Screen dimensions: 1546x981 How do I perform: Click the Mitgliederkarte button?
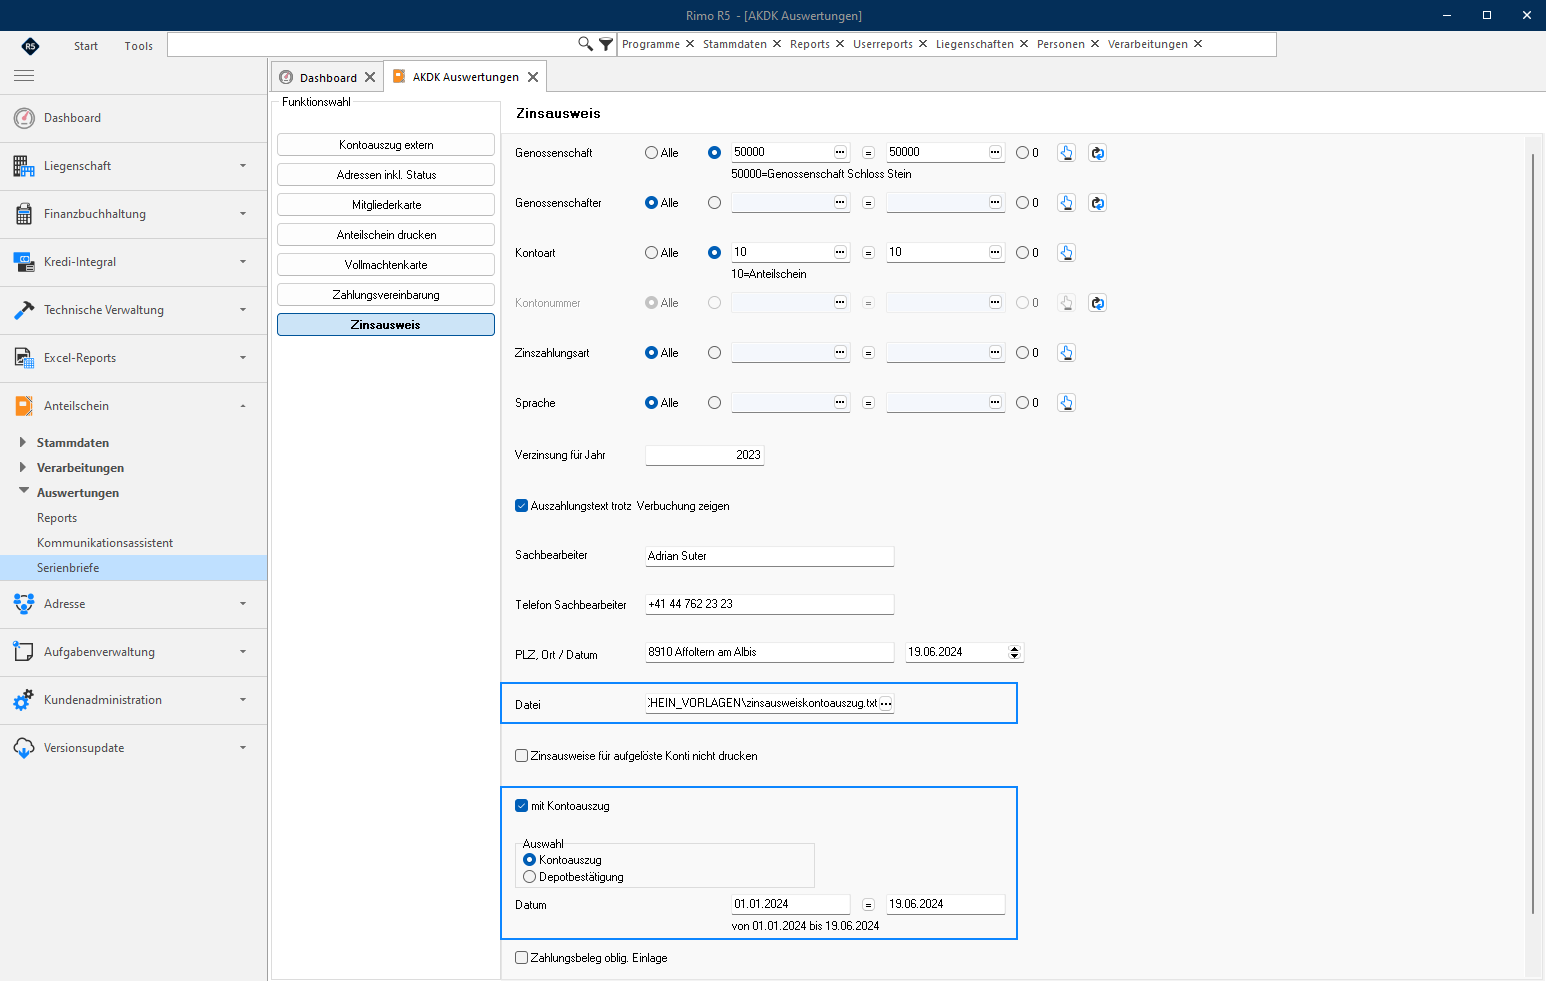[386, 205]
